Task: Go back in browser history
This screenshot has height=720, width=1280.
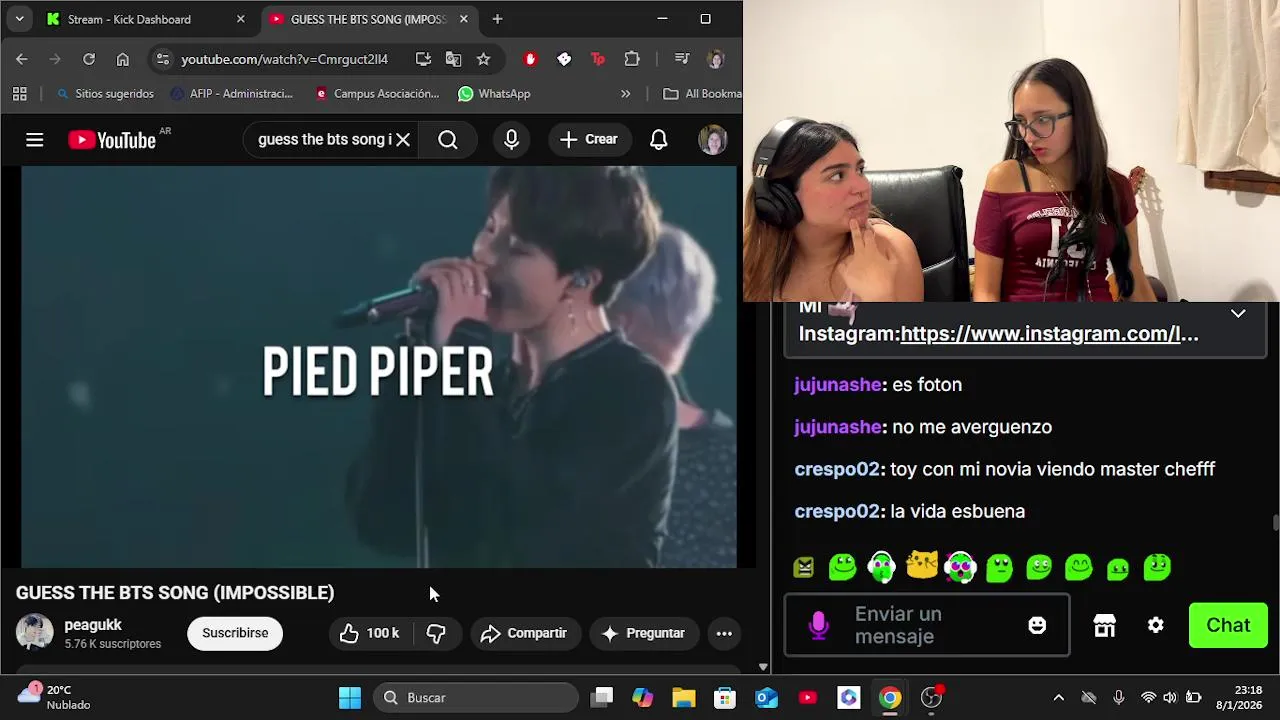Action: click(x=22, y=59)
